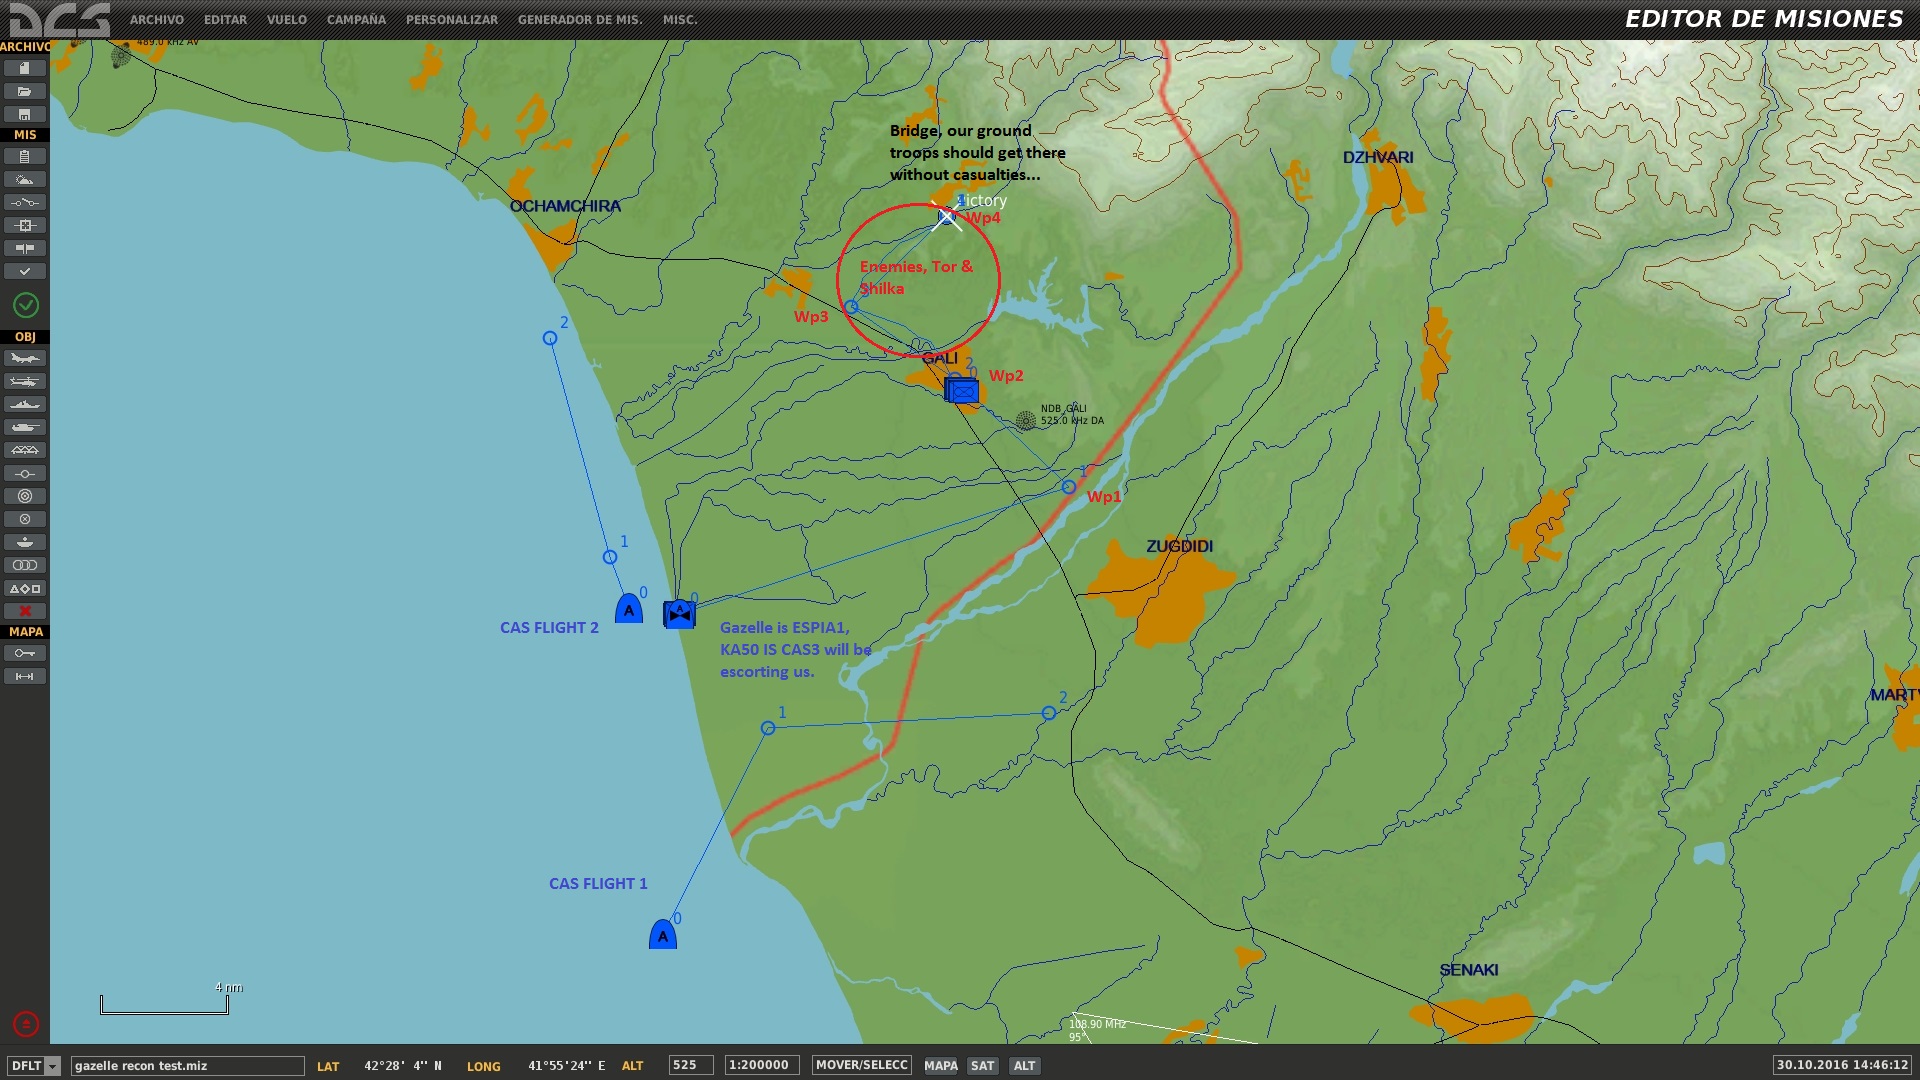This screenshot has width=1920, height=1080.
Task: Open map options key icon
Action: pyautogui.click(x=25, y=653)
